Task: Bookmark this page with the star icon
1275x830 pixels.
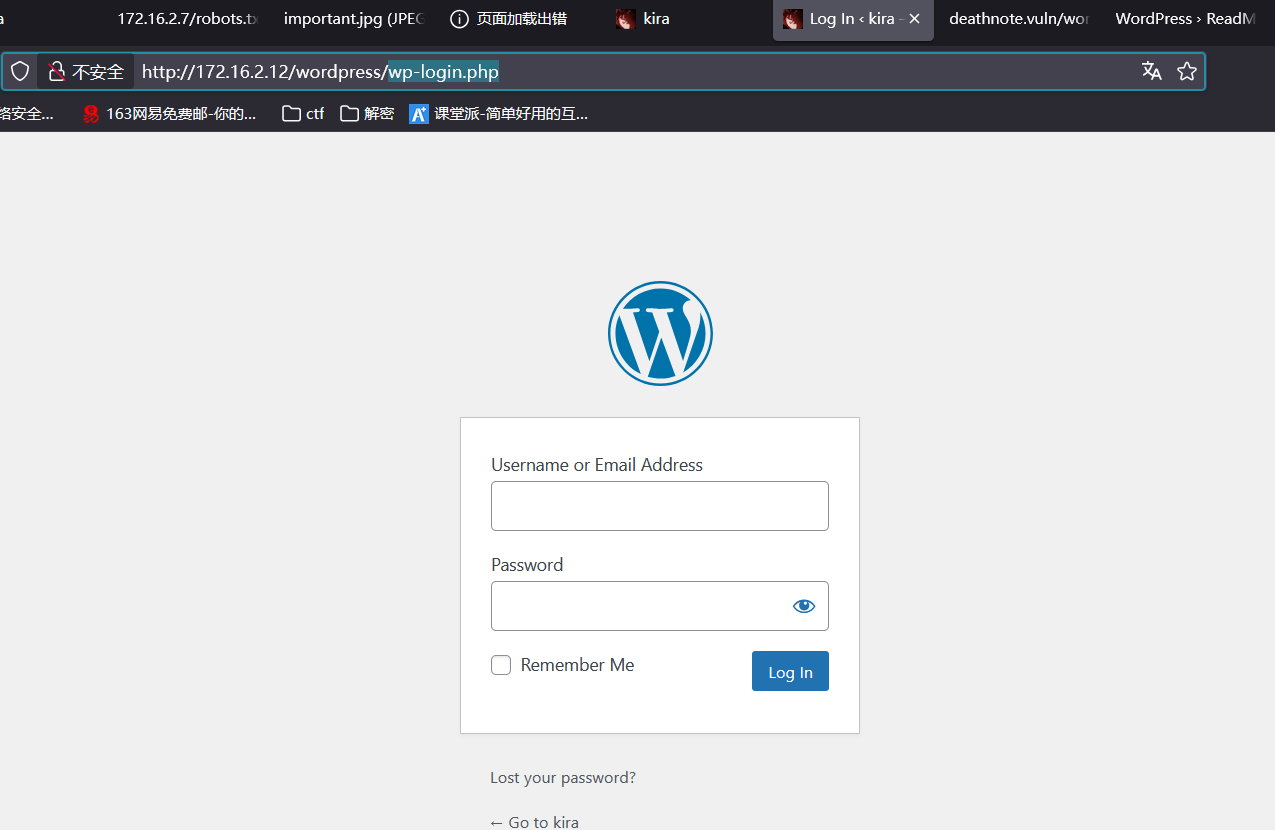Action: pyautogui.click(x=1187, y=71)
